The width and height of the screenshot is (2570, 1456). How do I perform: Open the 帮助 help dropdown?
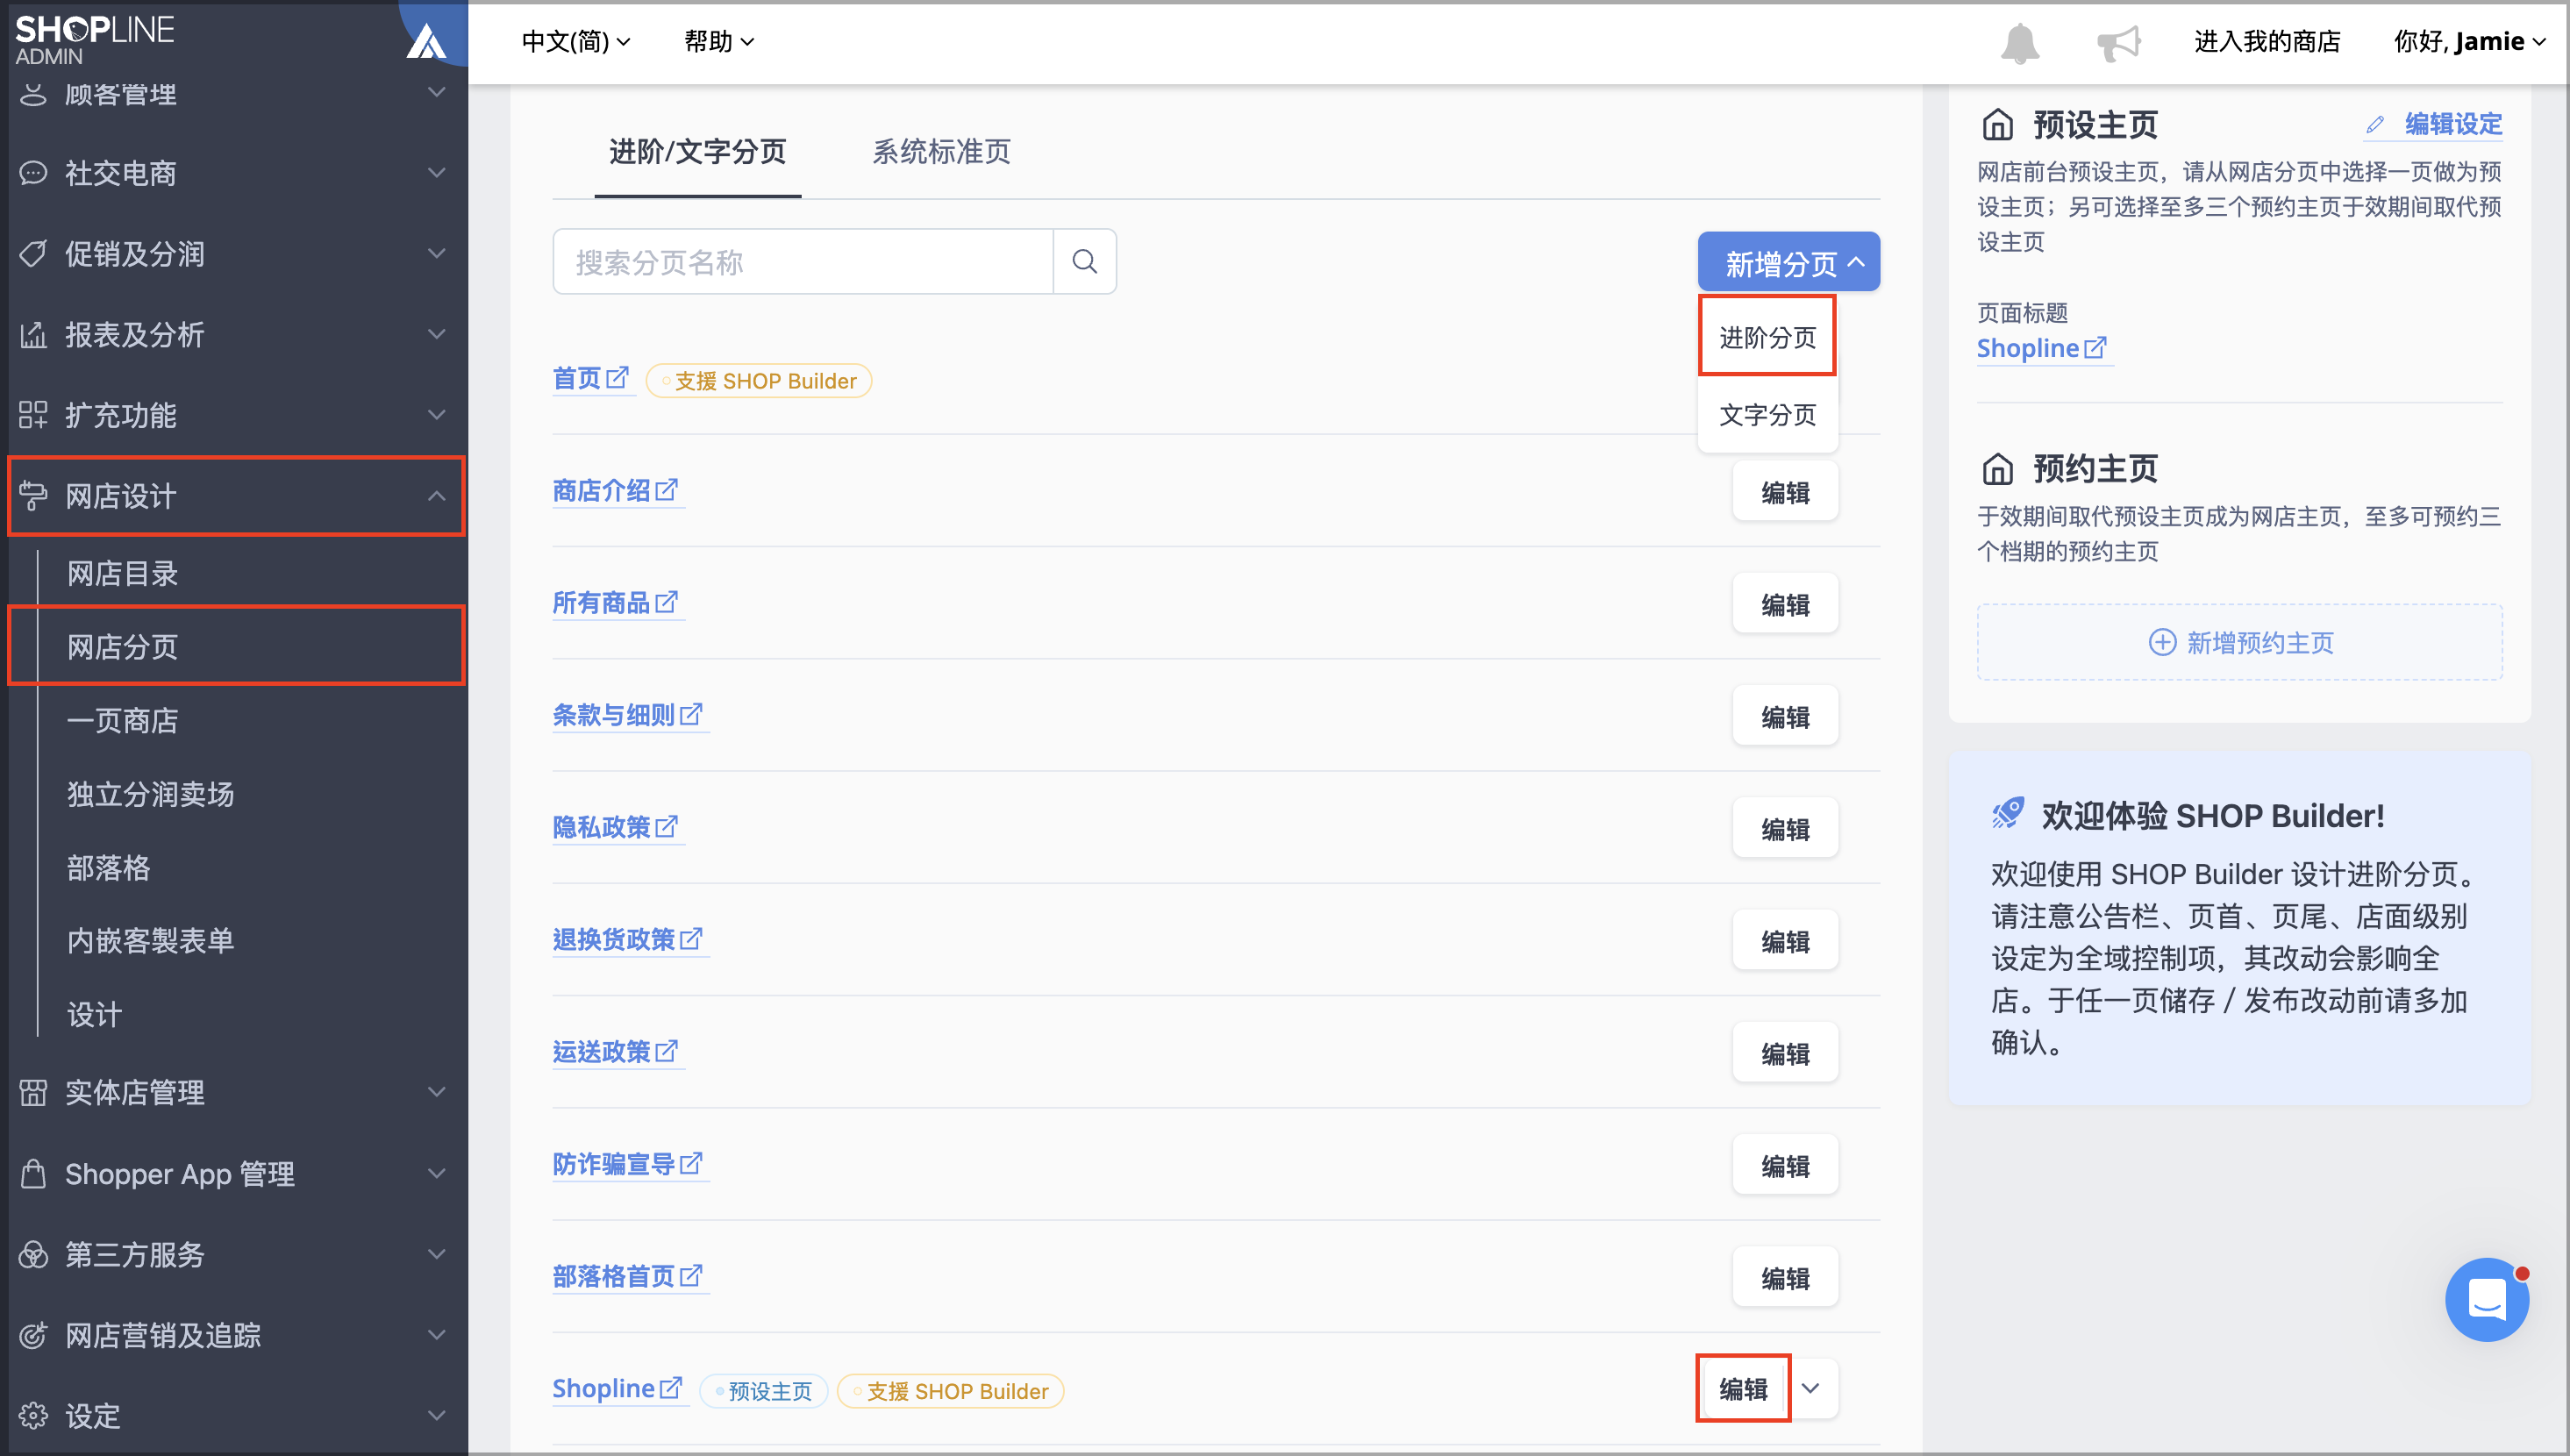(719, 42)
